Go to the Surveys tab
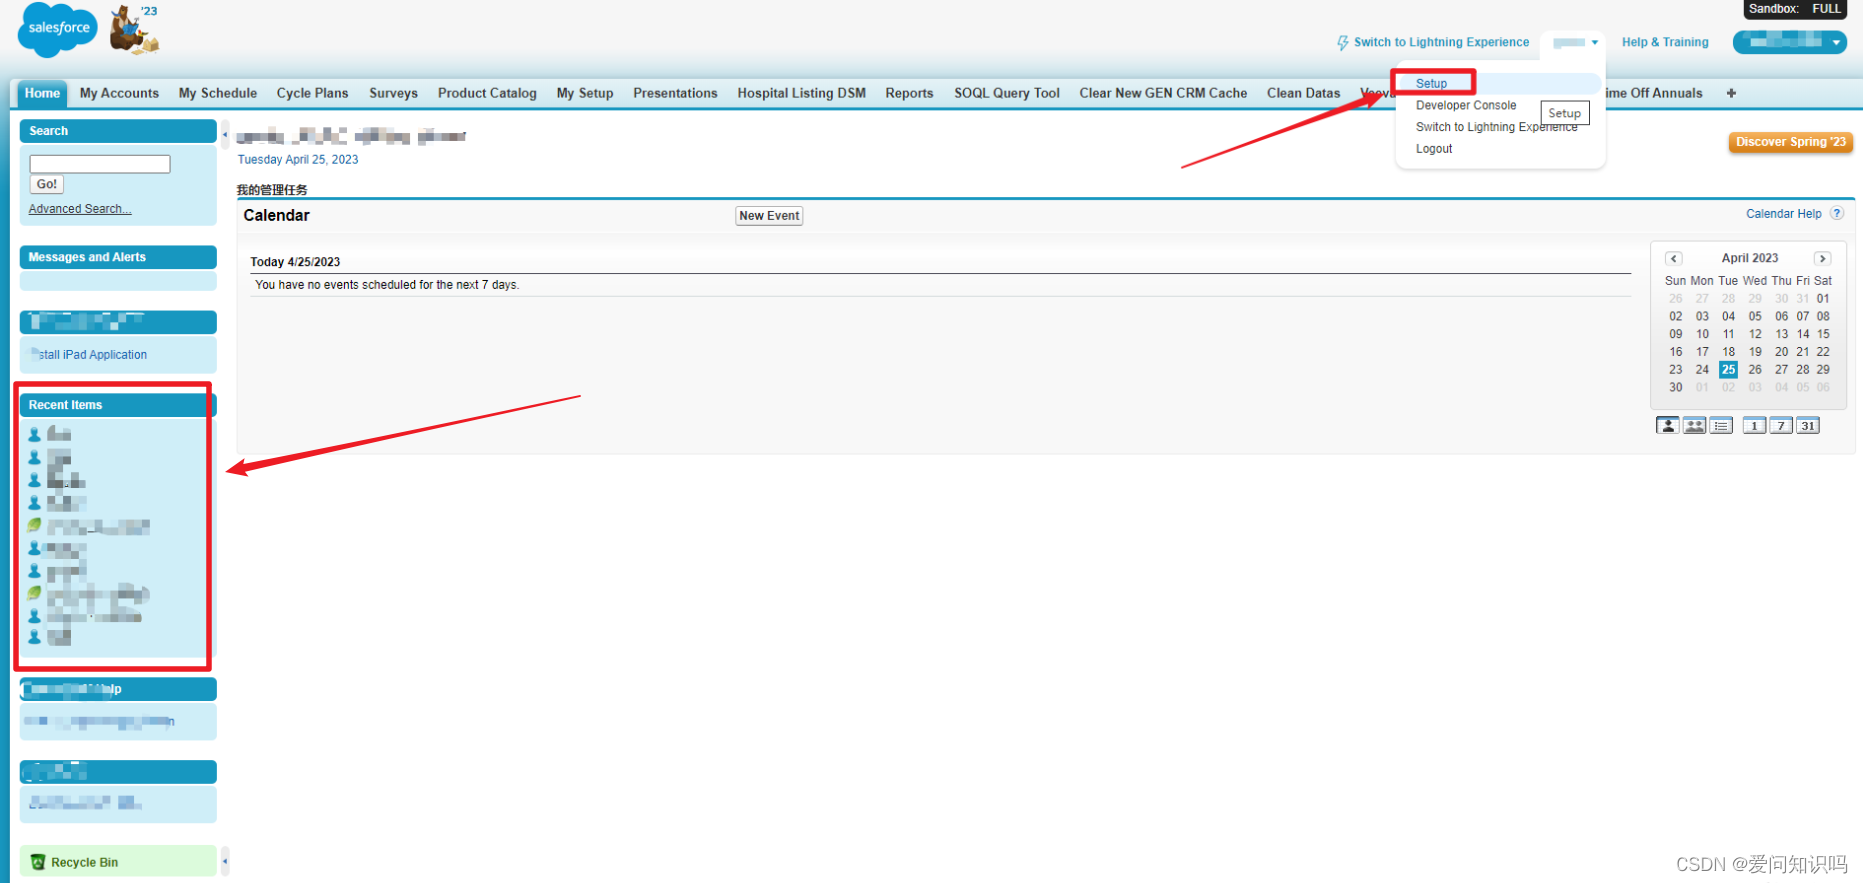1863x883 pixels. click(x=393, y=93)
